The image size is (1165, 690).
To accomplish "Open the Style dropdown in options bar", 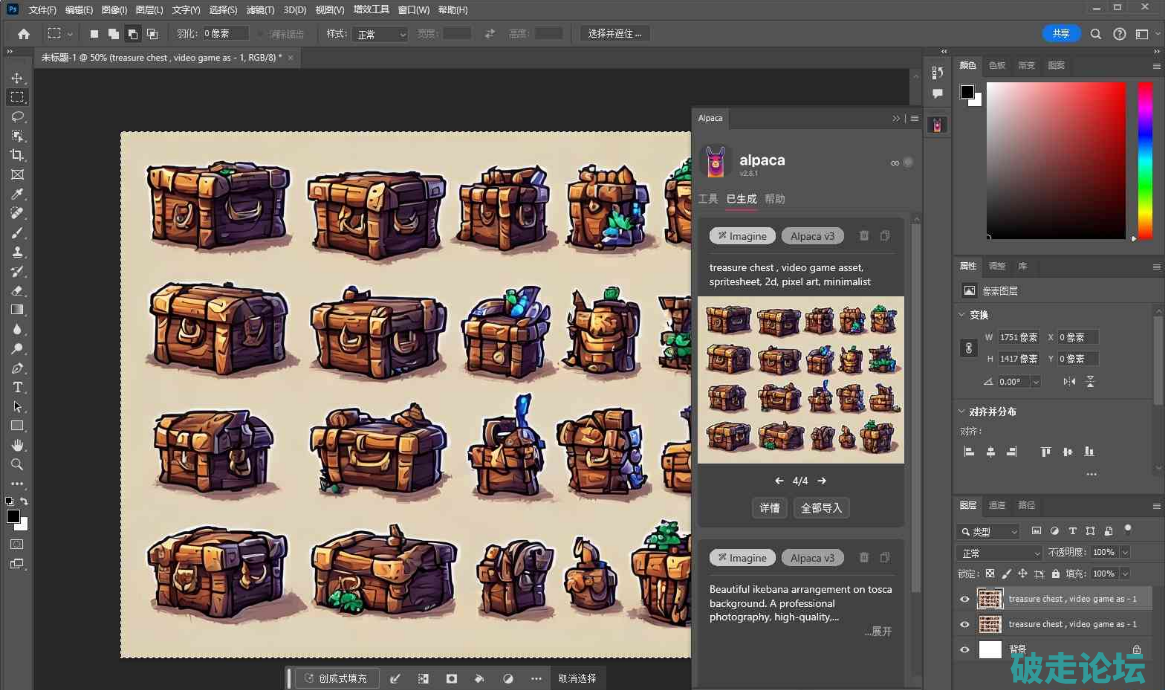I will (381, 34).
